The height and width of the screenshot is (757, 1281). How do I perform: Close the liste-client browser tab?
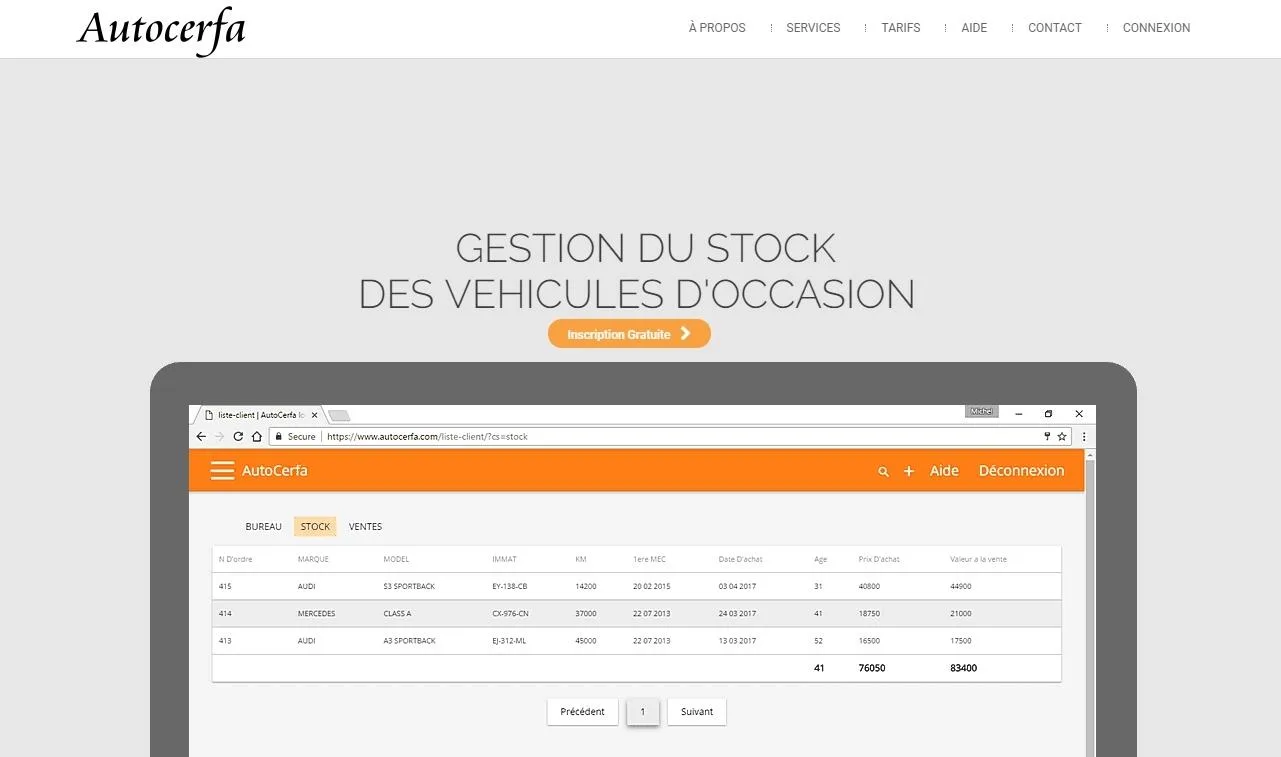(315, 415)
